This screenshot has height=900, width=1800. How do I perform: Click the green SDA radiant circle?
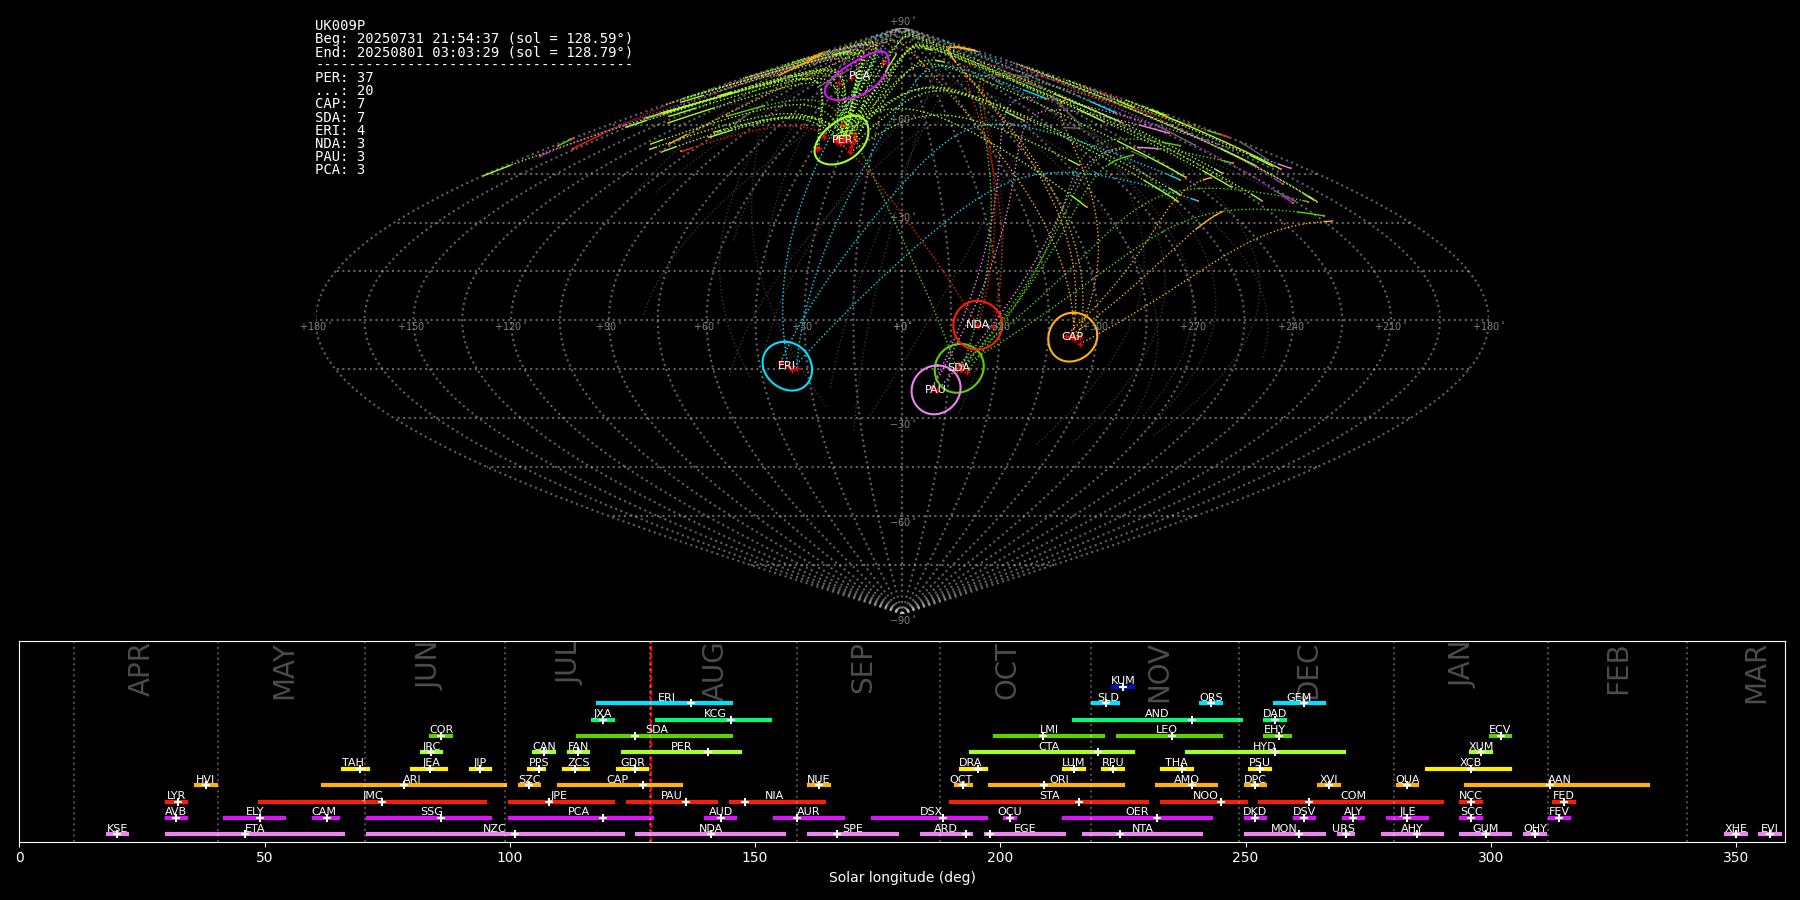pos(959,368)
